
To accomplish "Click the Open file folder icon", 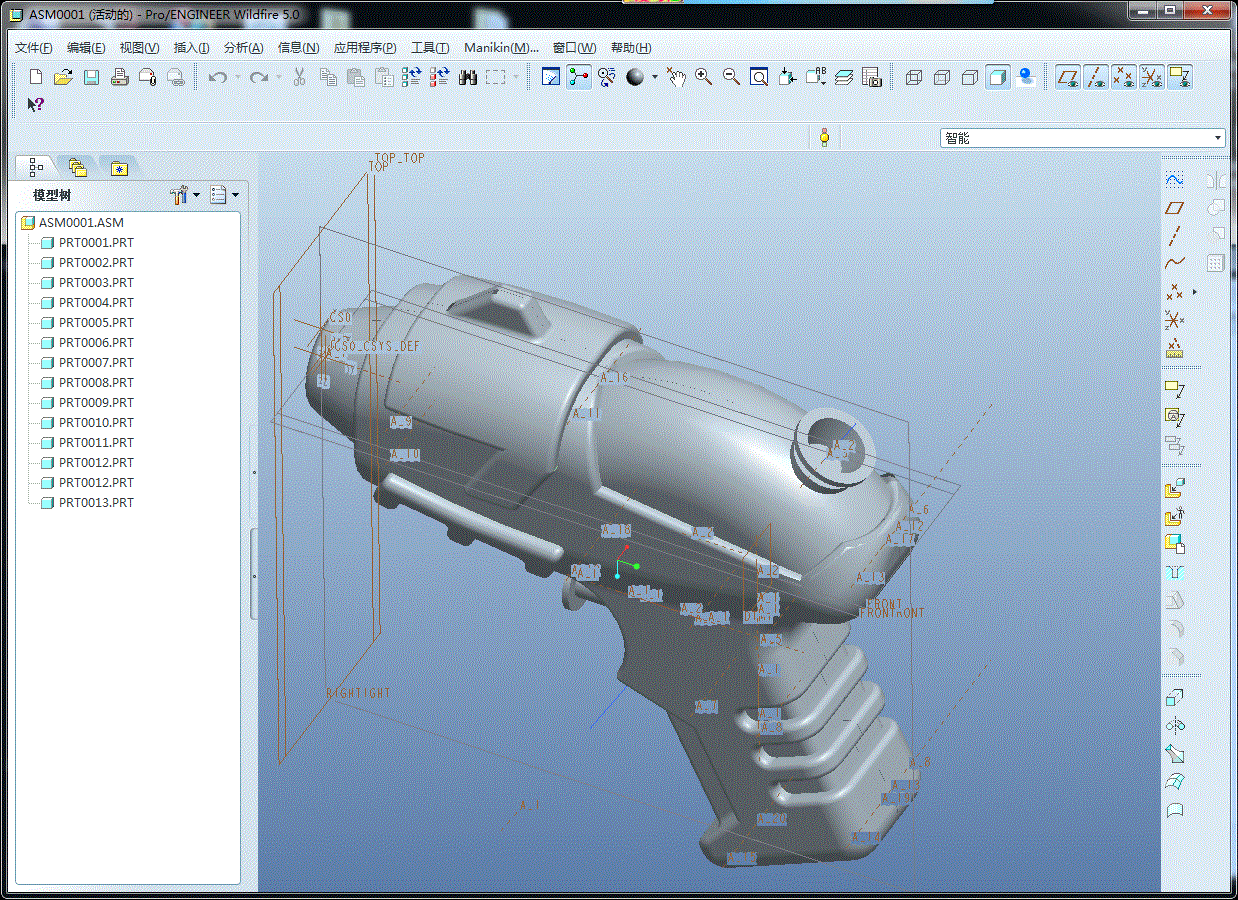I will (x=63, y=77).
